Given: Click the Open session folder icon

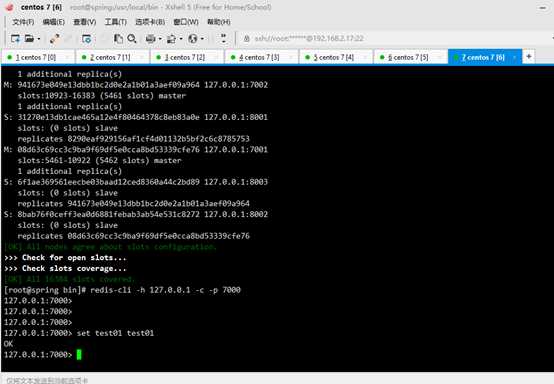Looking at the screenshot, I should (x=29, y=39).
